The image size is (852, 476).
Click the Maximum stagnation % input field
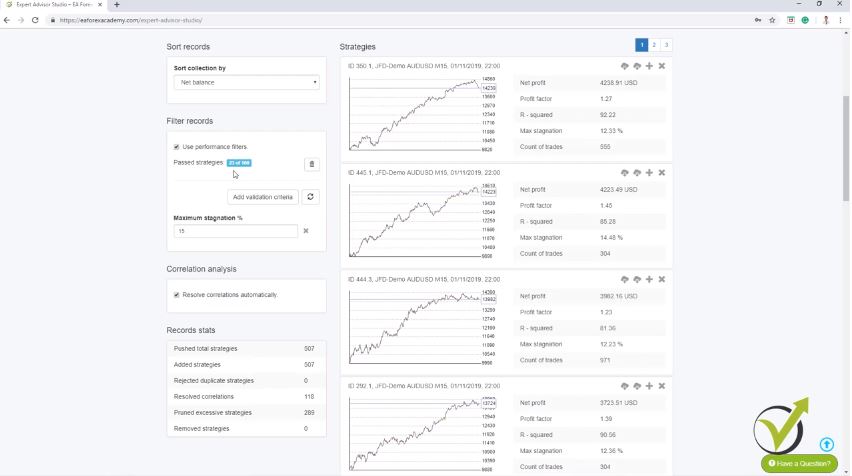click(x=235, y=231)
